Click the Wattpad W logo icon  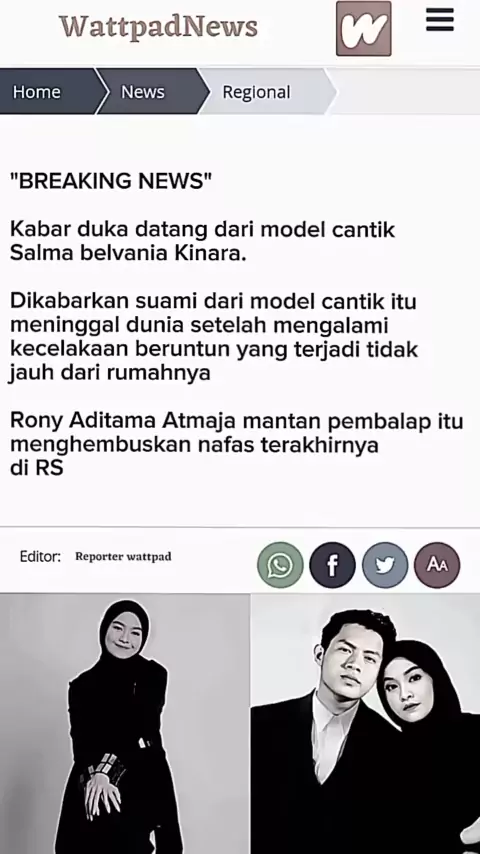point(363,28)
